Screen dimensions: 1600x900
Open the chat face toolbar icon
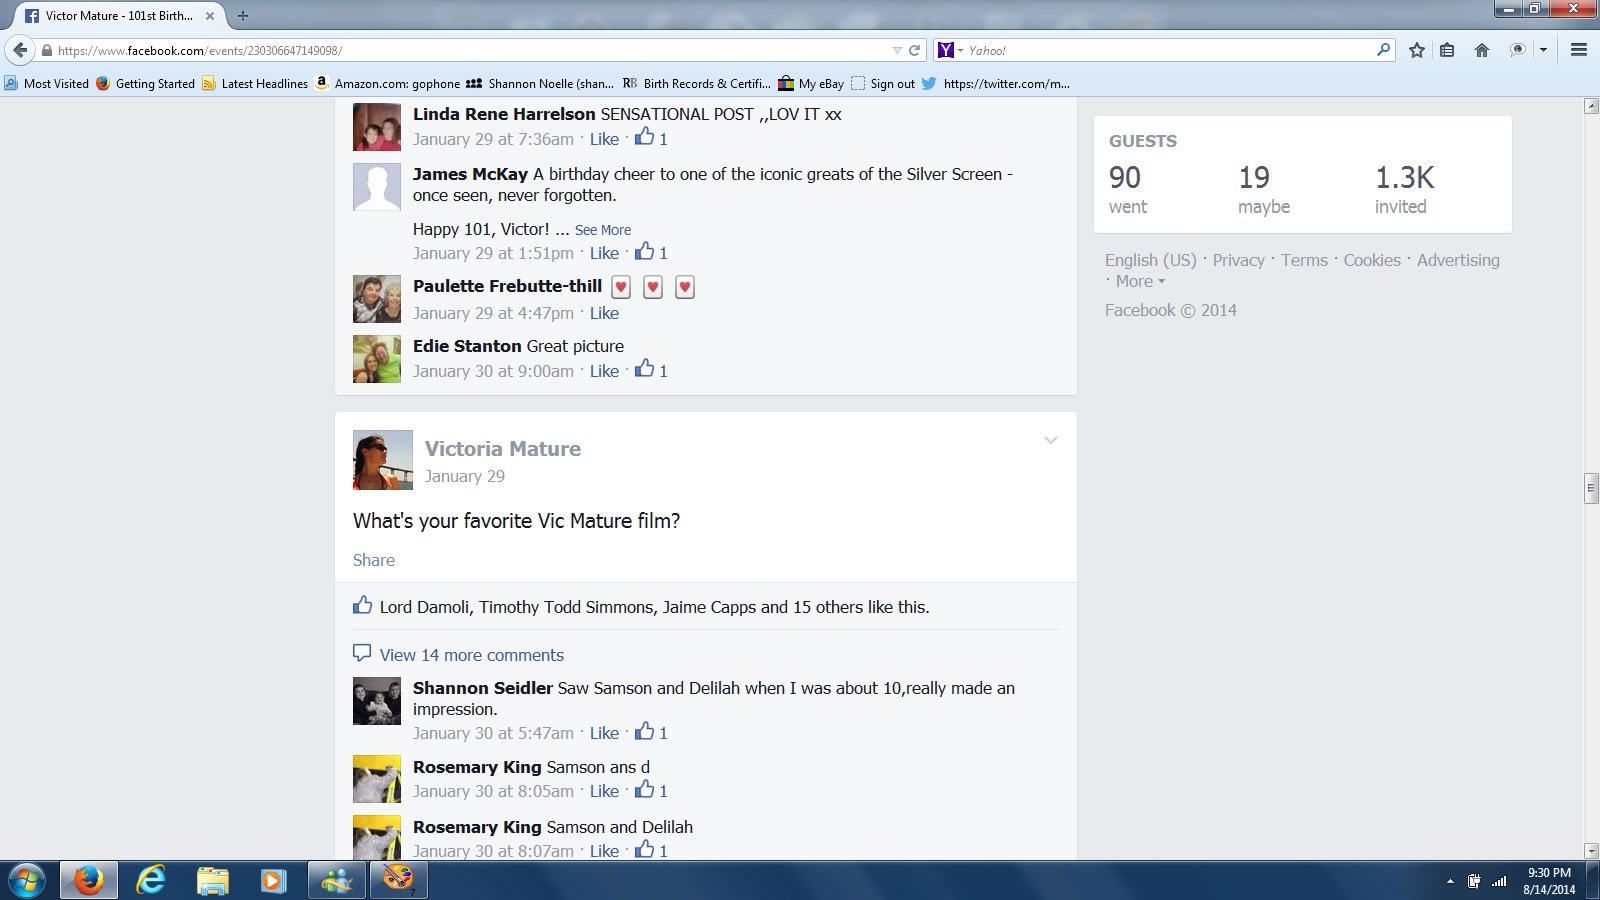(x=1517, y=50)
